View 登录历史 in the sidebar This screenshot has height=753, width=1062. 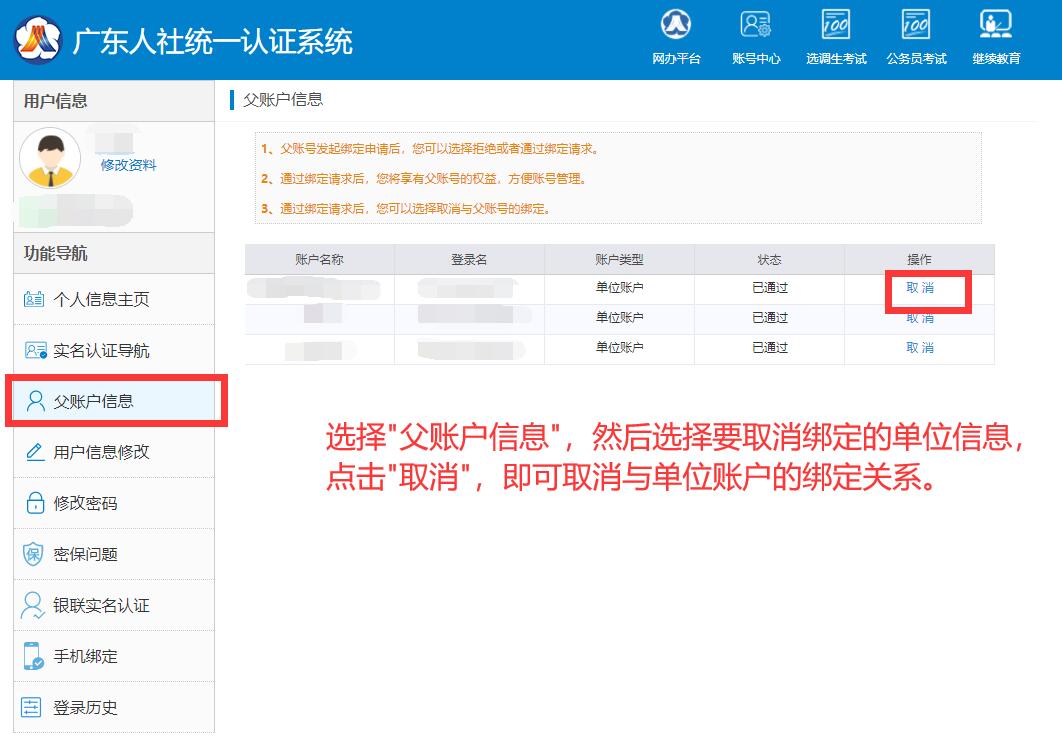coord(85,707)
